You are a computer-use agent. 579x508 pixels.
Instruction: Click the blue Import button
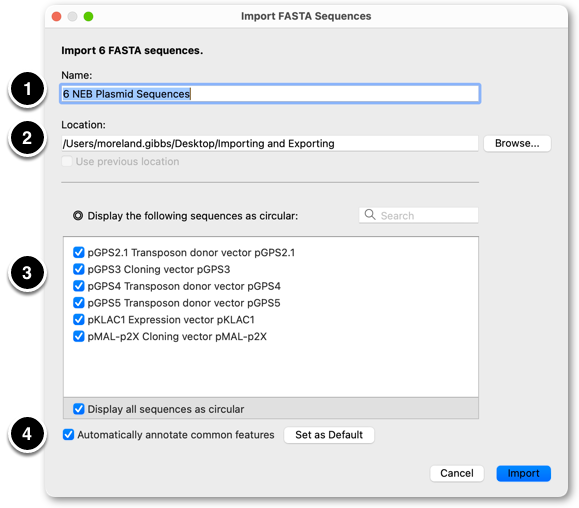[523, 473]
